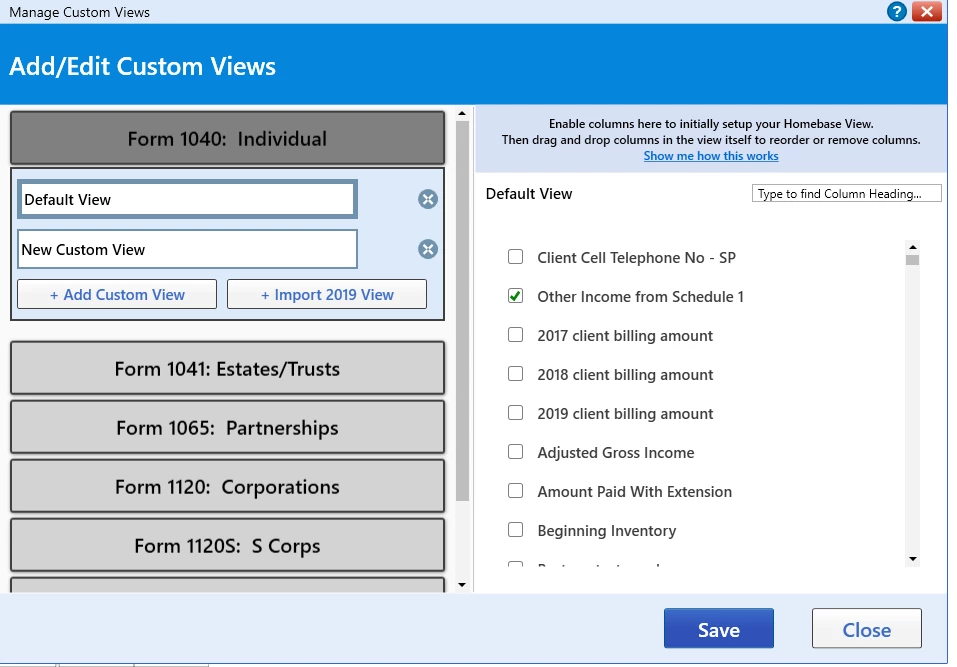Enable Client Cell Telephone No - SP column
Screen dimensions: 957x667
click(x=516, y=256)
